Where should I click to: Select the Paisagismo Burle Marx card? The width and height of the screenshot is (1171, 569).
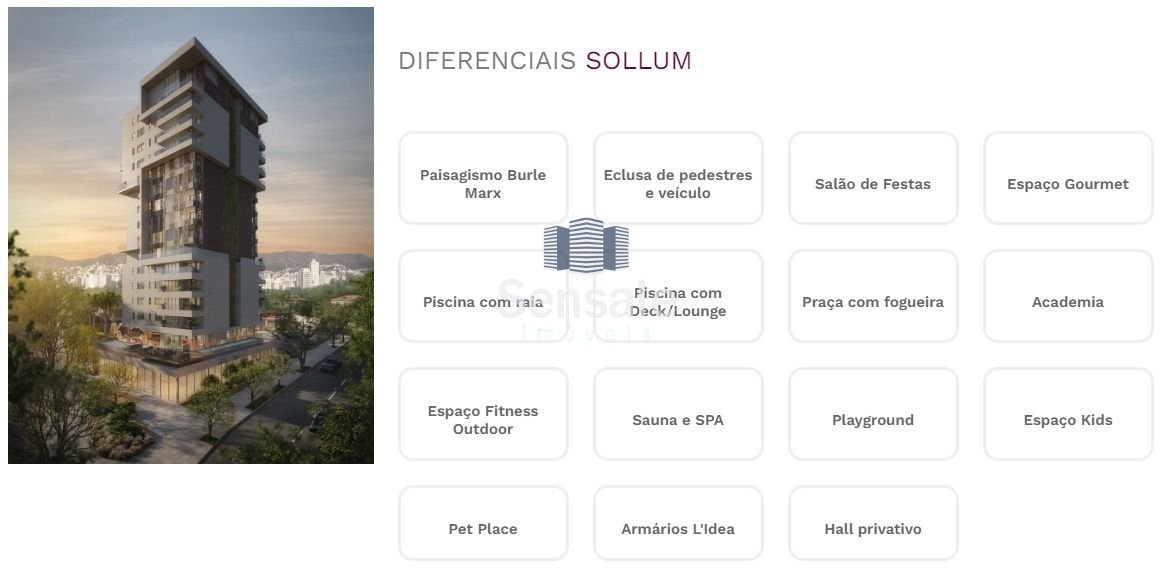coord(483,178)
